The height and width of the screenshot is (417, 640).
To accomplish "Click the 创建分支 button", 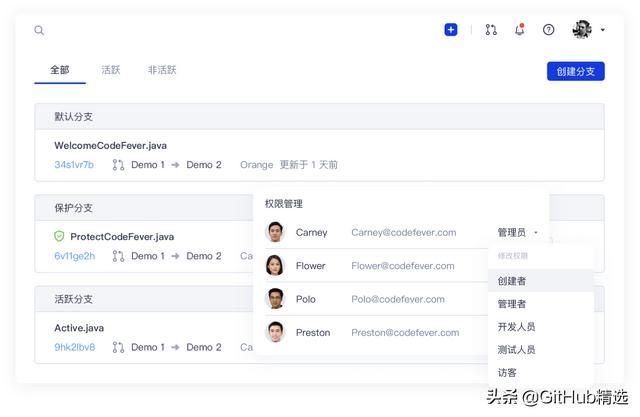I will click(x=576, y=71).
